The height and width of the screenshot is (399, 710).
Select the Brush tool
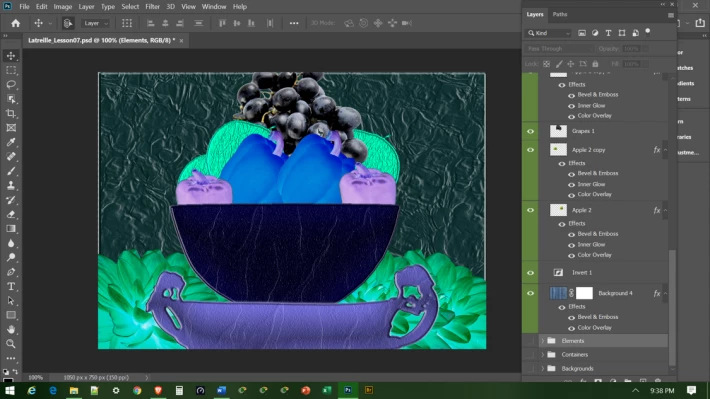click(x=11, y=171)
